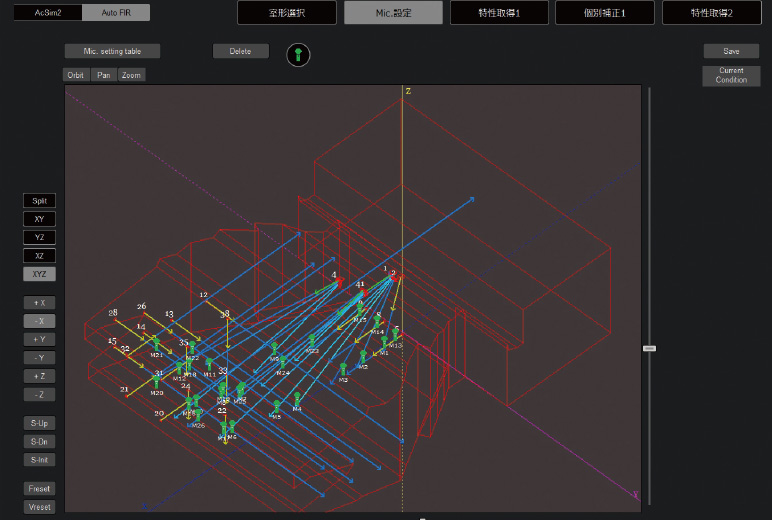
Task: Switch view to YZ plane
Action: tap(40, 237)
